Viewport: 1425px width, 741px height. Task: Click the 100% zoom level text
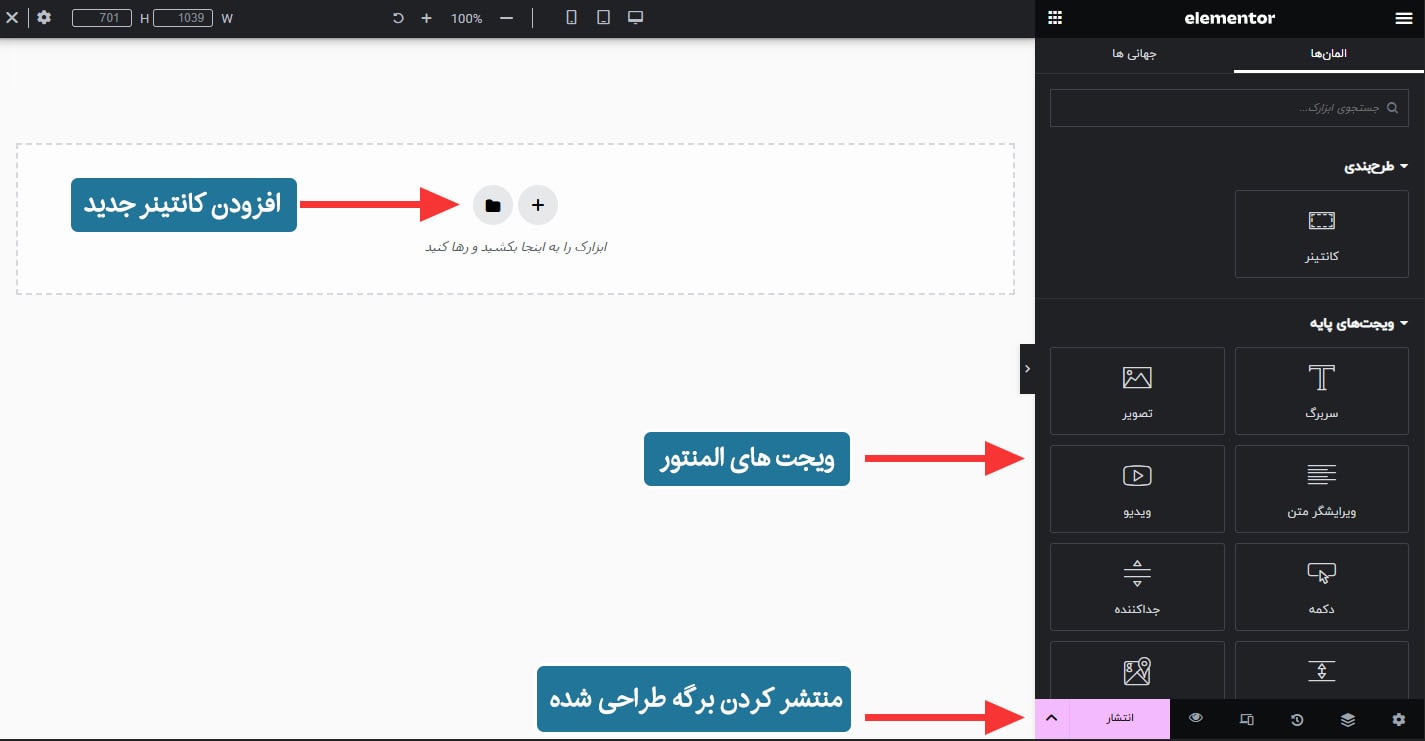(466, 18)
